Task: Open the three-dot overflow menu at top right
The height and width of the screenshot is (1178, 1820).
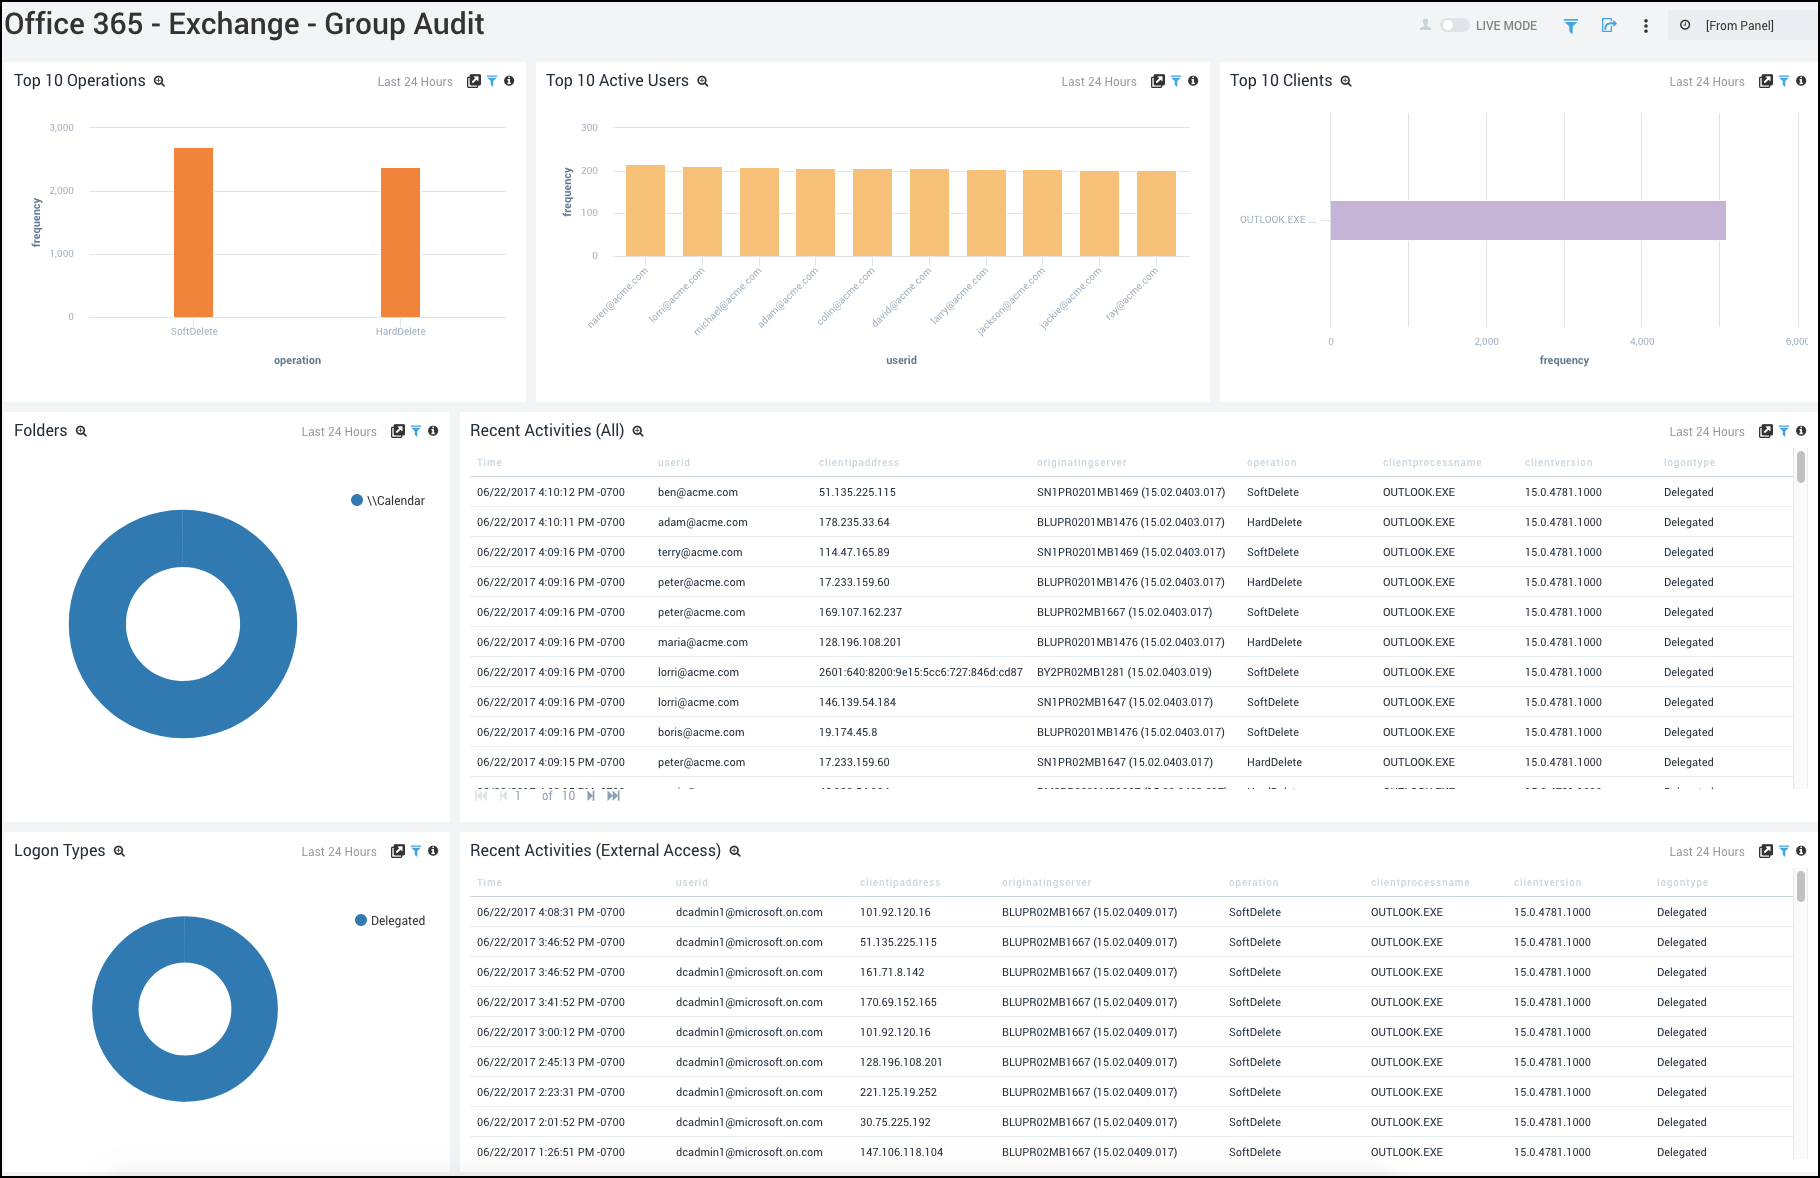Action: click(1645, 26)
